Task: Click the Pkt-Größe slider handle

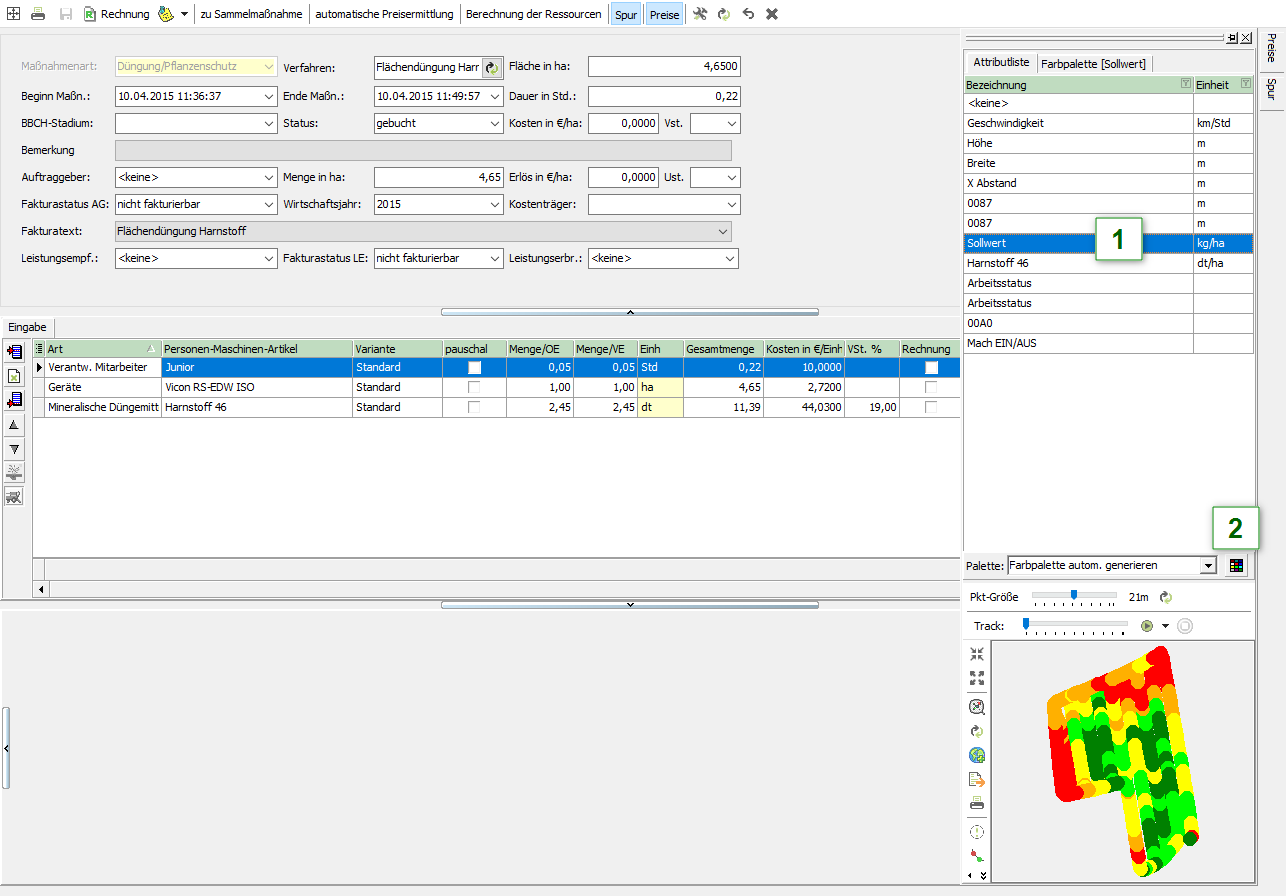Action: pyautogui.click(x=1073, y=595)
